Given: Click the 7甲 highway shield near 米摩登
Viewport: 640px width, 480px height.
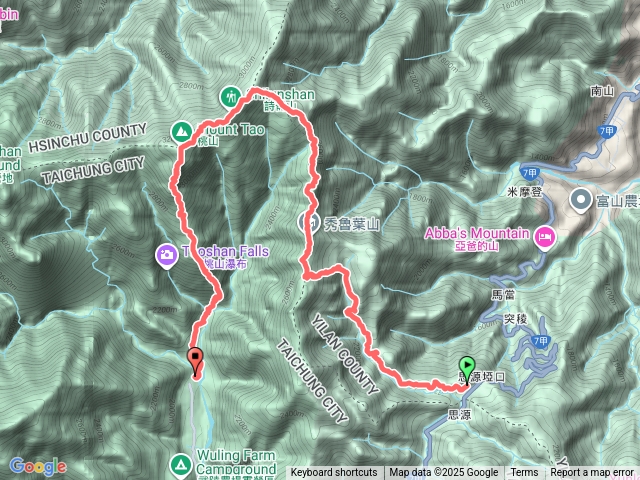Looking at the screenshot, I should coord(529,173).
